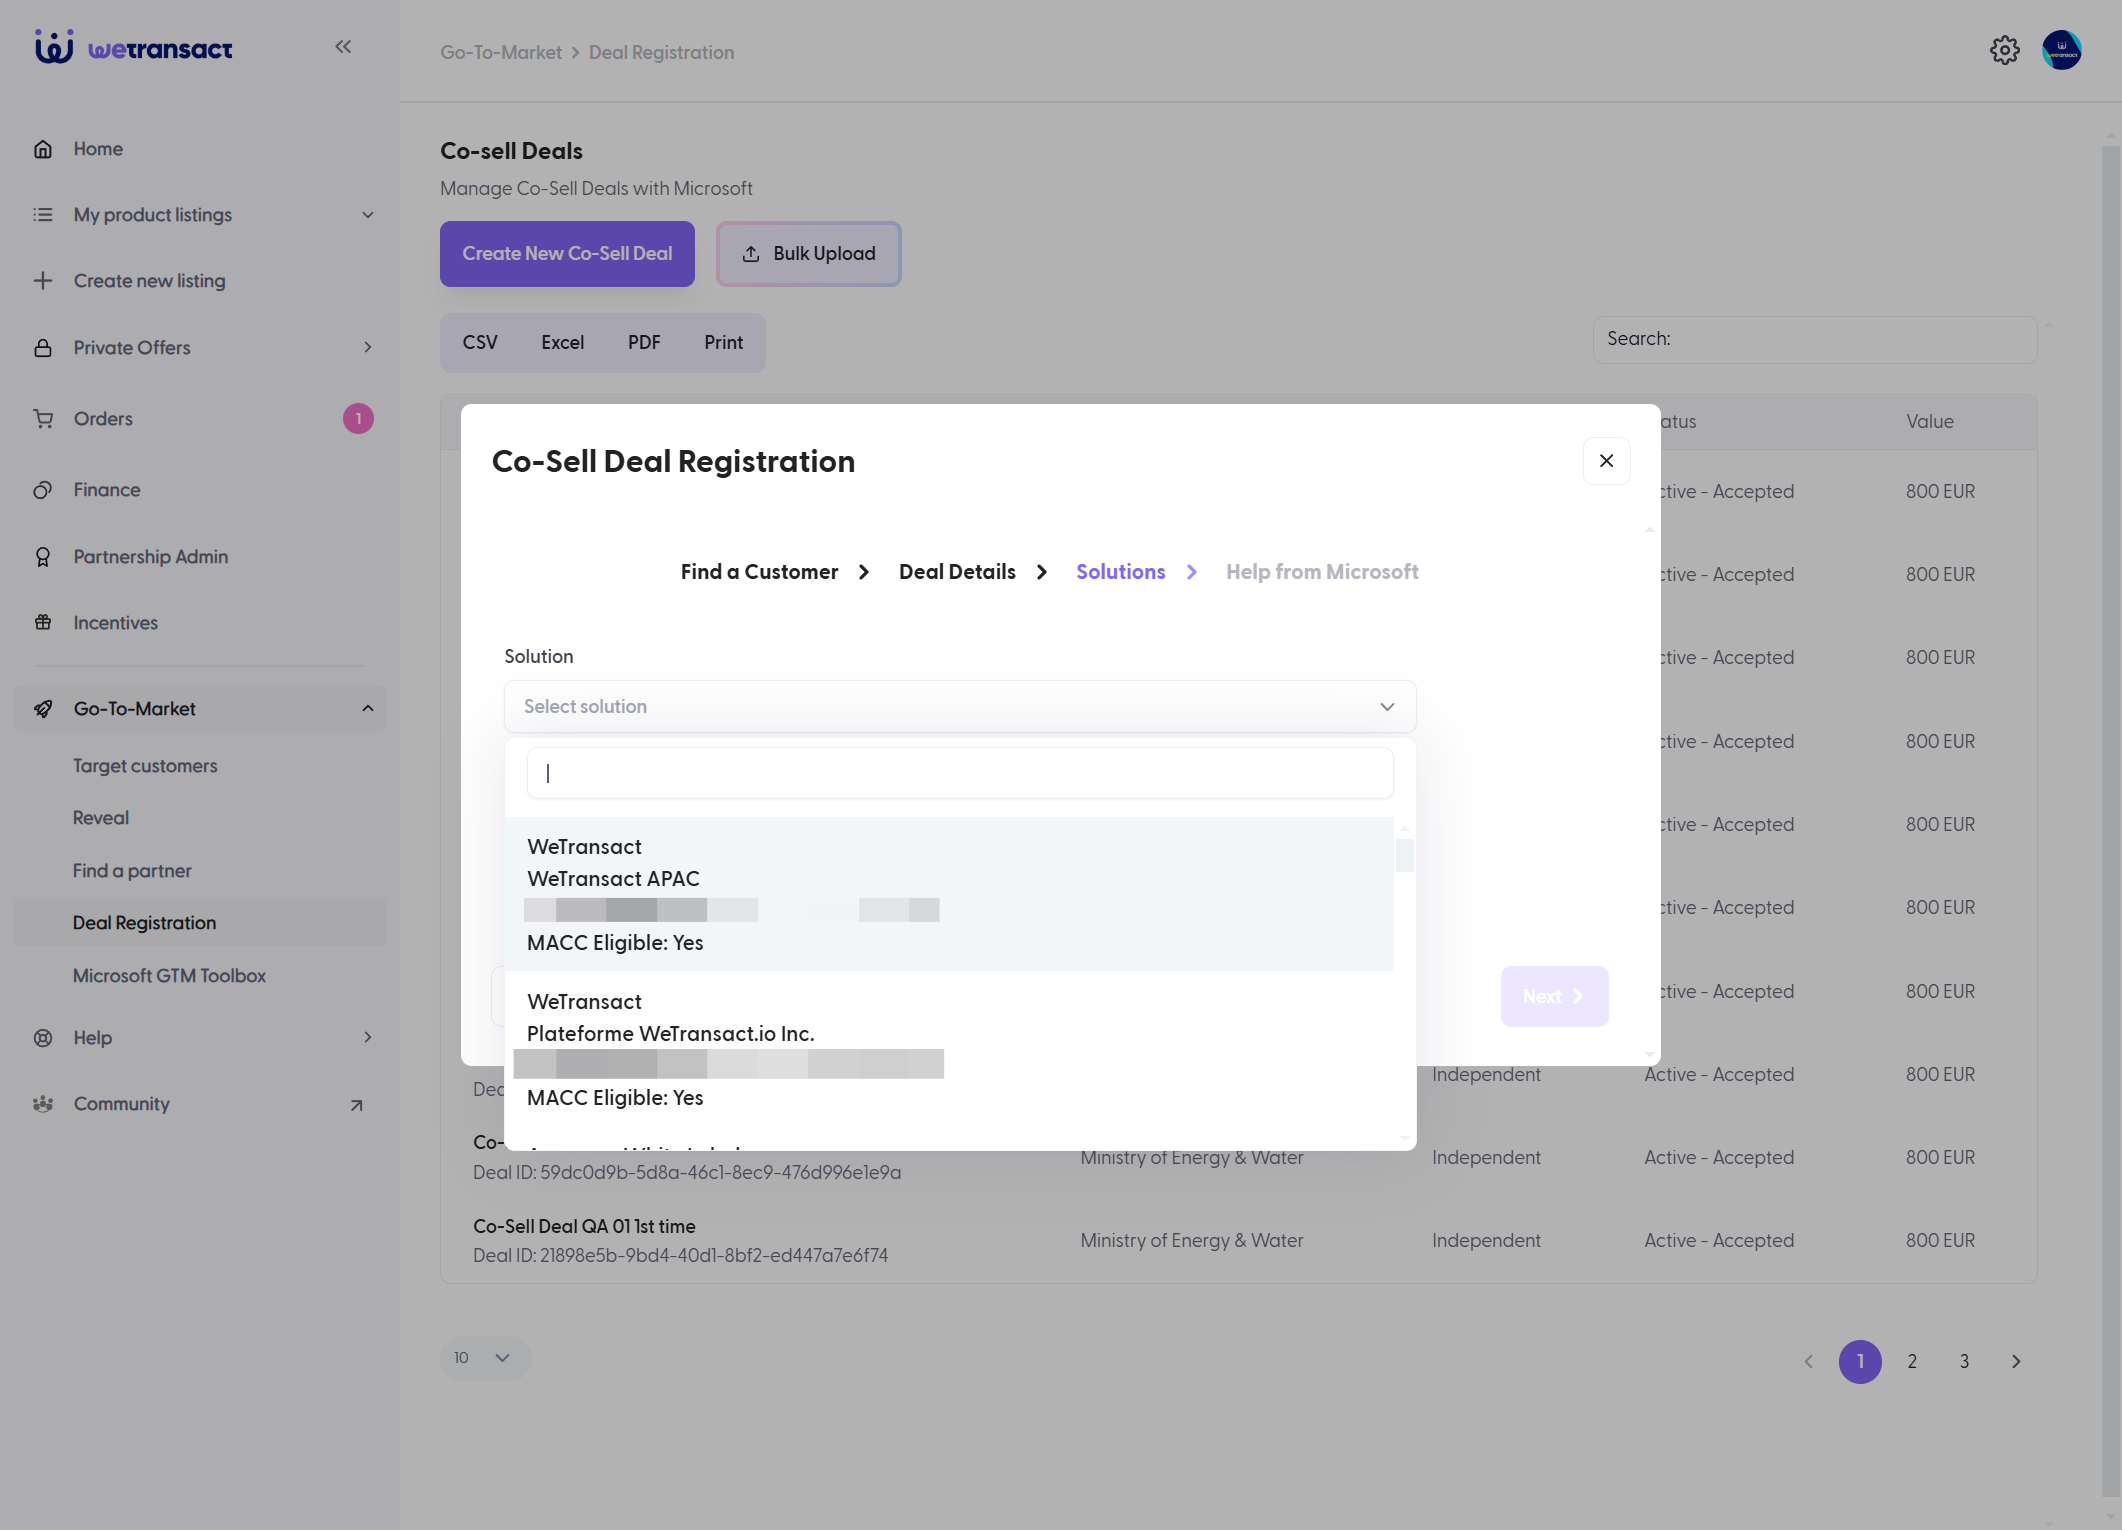Go to the Deal Details step
This screenshot has height=1530, width=2122.
pyautogui.click(x=957, y=572)
